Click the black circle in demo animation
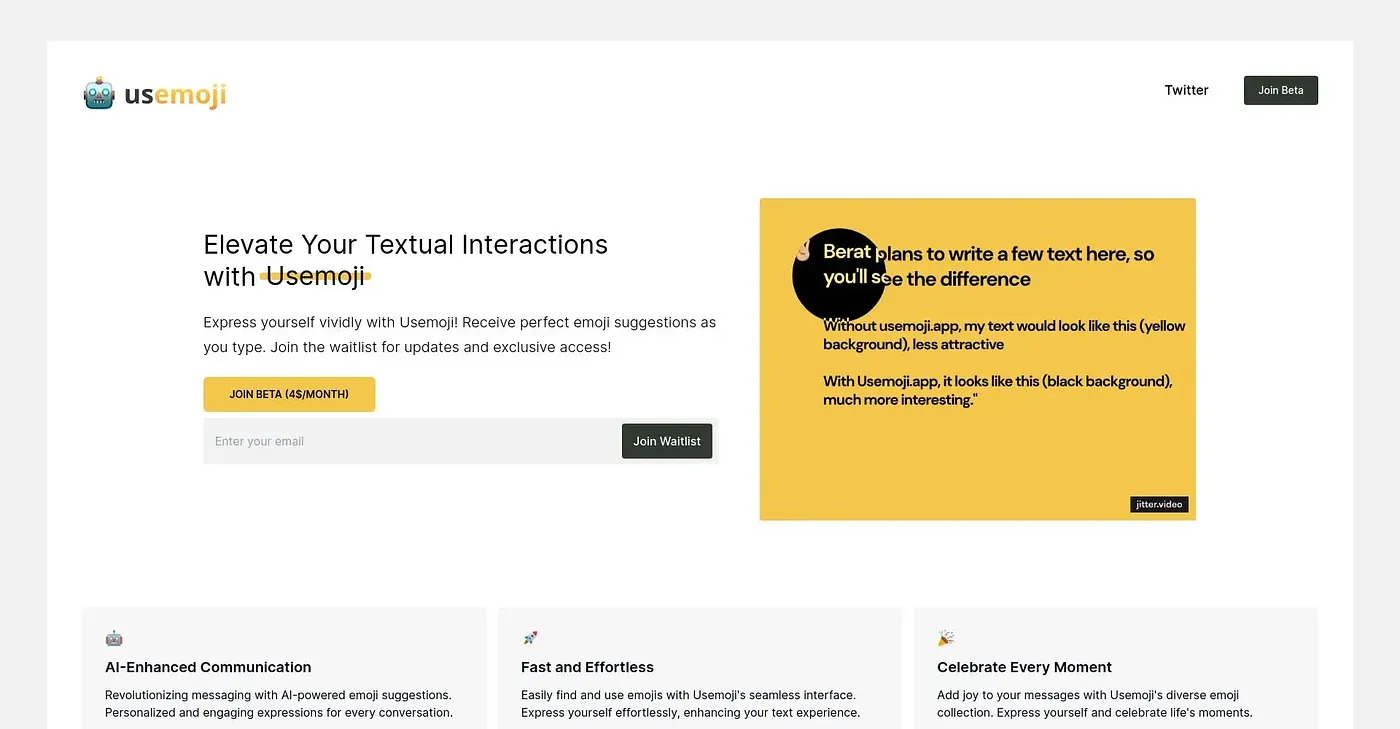 tap(838, 275)
